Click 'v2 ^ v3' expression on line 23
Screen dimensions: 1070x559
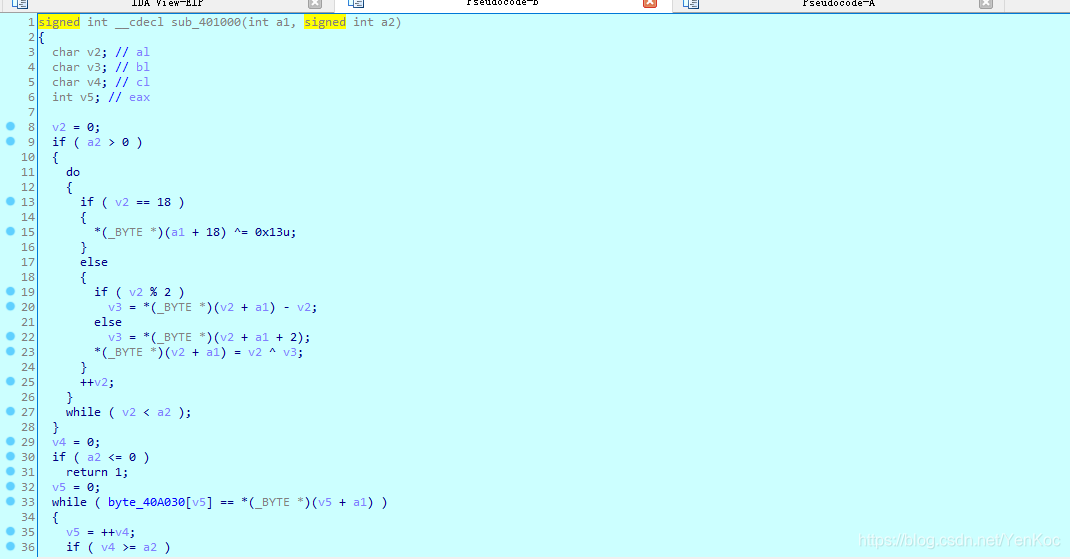[274, 352]
